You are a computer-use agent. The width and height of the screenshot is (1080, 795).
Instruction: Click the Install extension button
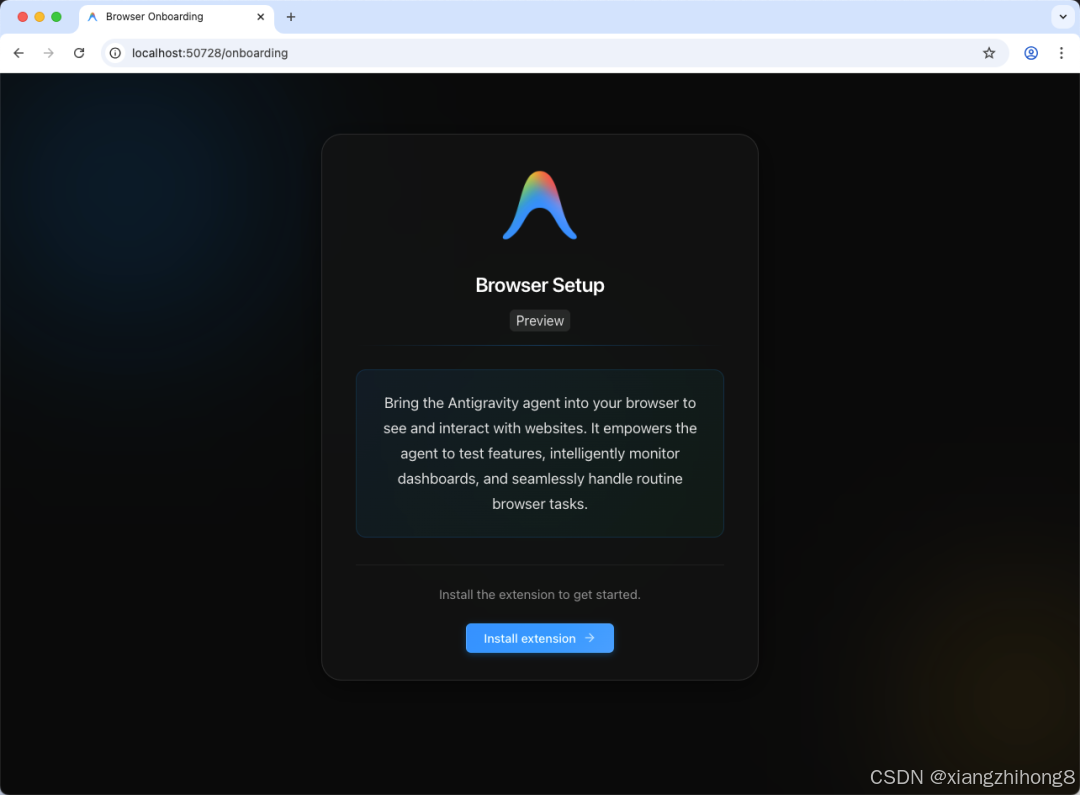tap(539, 638)
